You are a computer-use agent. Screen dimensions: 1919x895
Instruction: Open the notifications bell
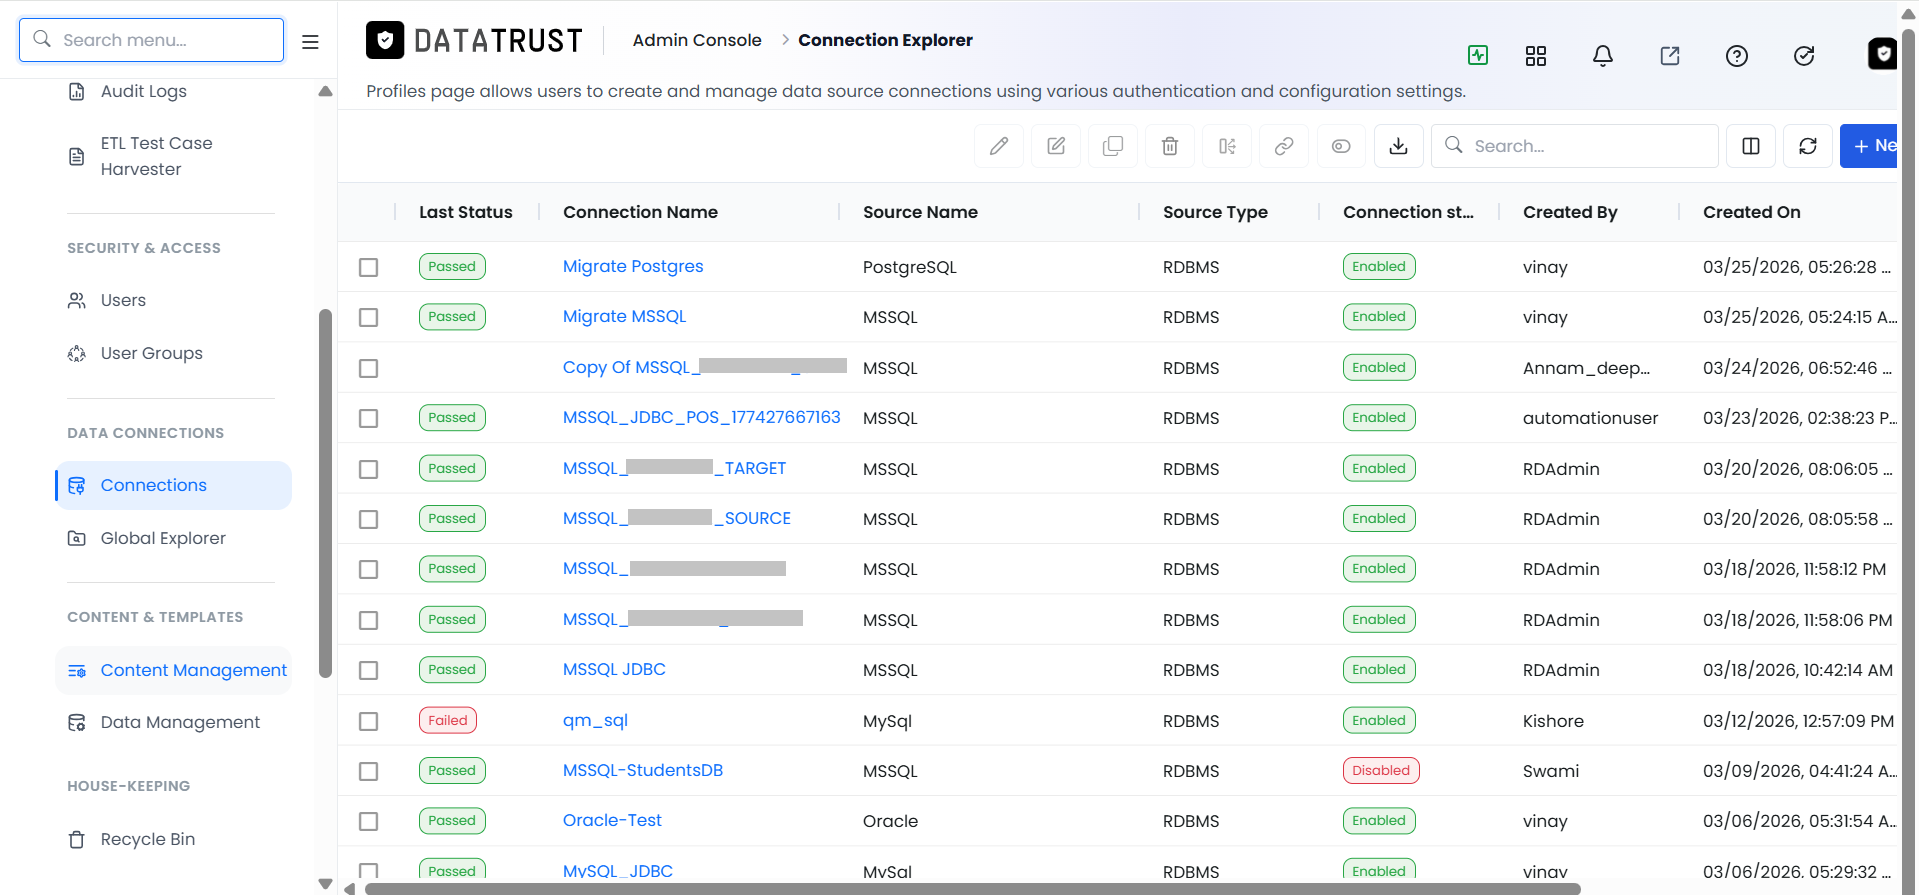(1603, 56)
